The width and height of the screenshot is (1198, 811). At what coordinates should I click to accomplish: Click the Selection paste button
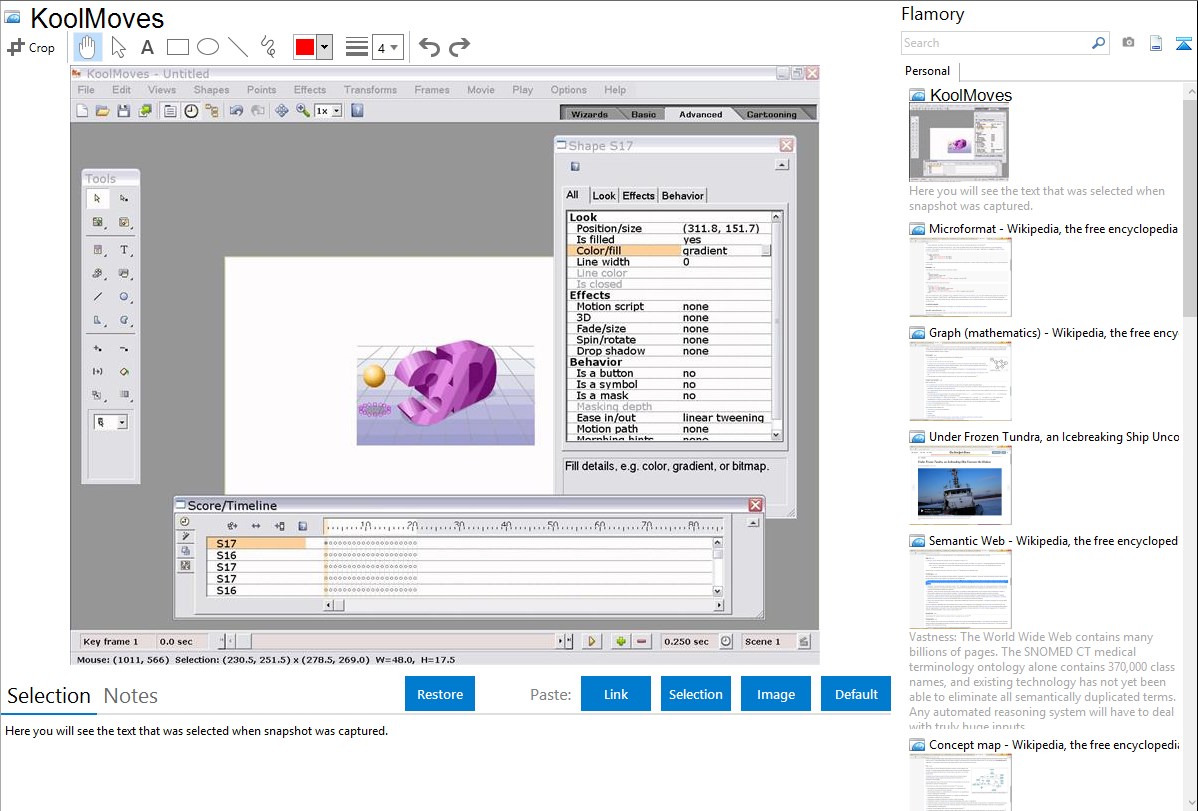pos(695,694)
